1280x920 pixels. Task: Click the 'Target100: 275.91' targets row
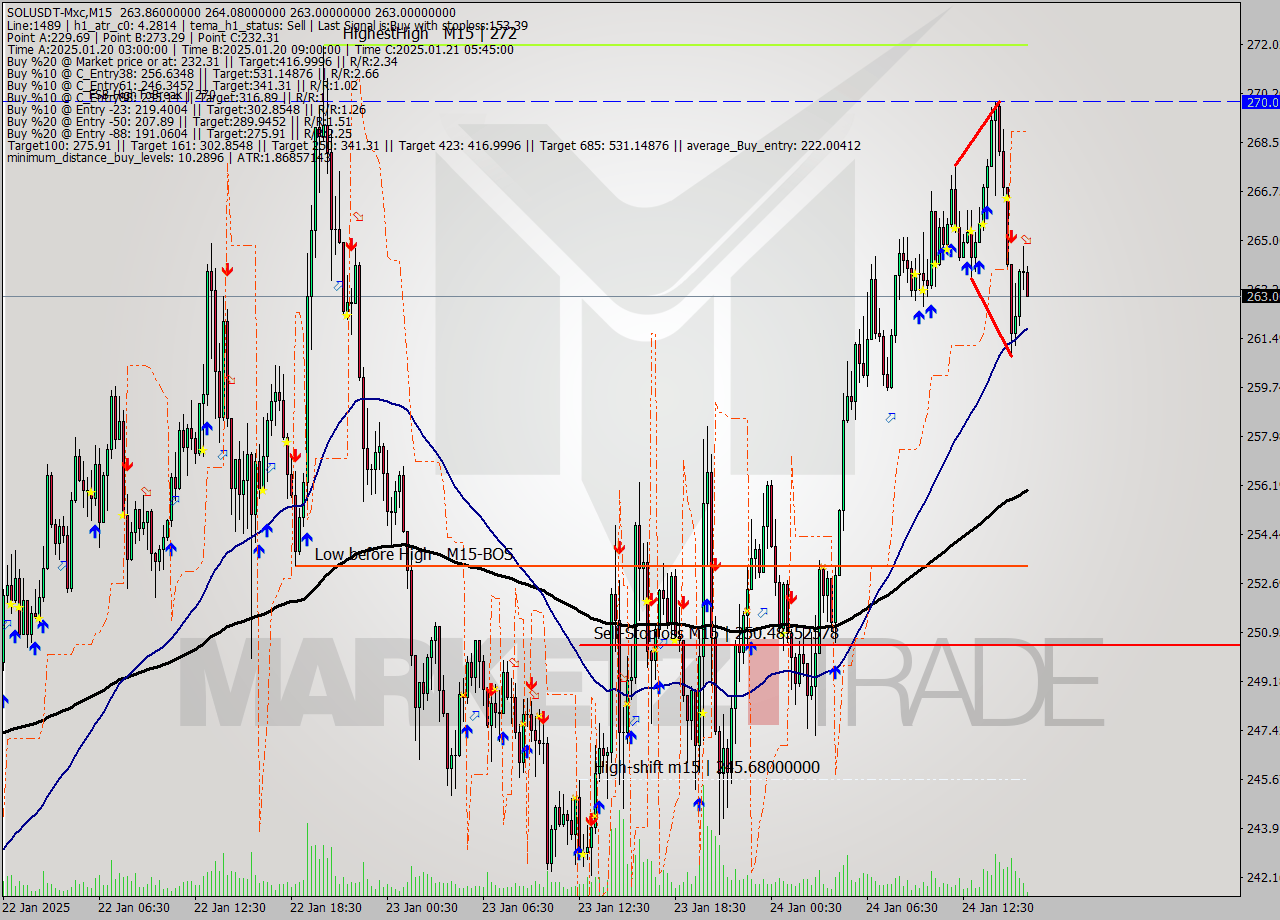coord(433,145)
